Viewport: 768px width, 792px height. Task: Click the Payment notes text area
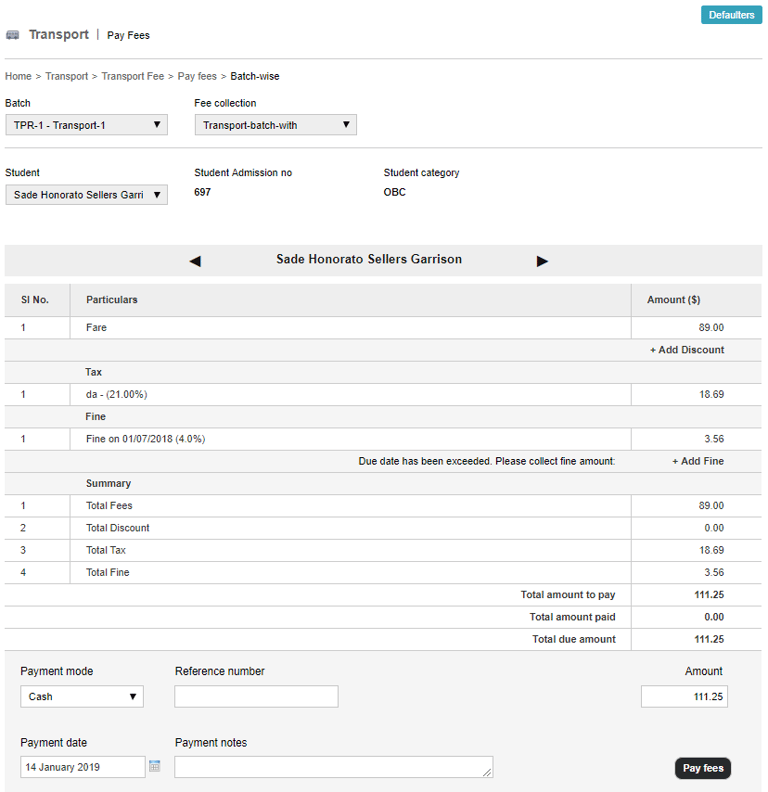click(x=333, y=767)
